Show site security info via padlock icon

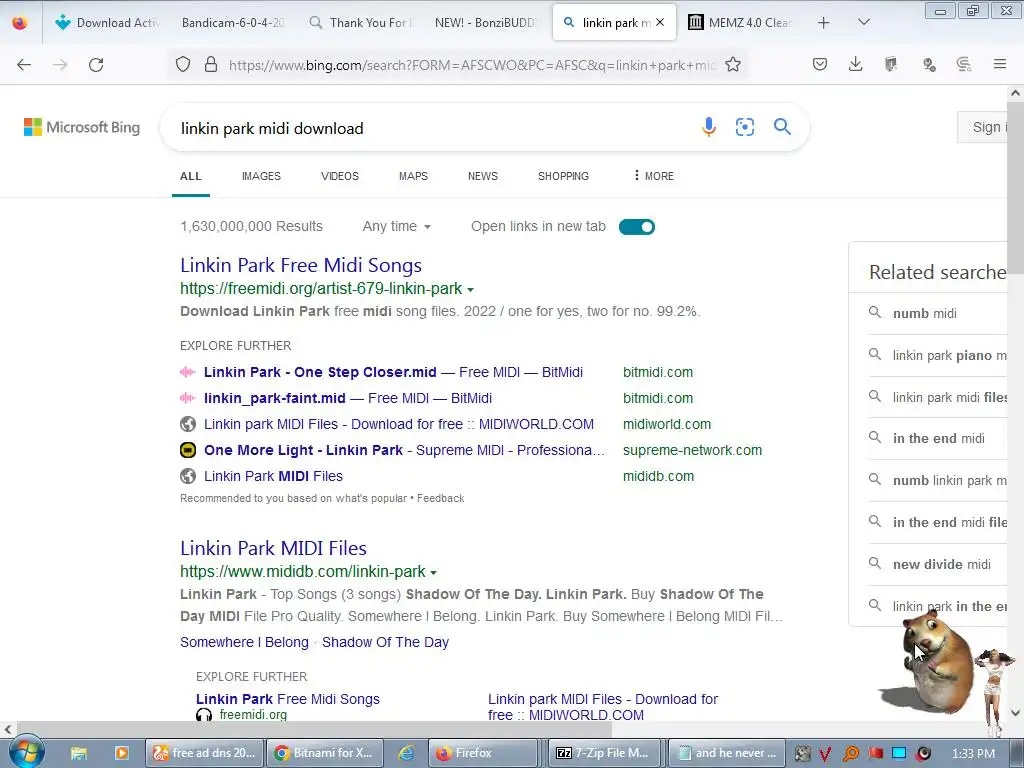210,64
